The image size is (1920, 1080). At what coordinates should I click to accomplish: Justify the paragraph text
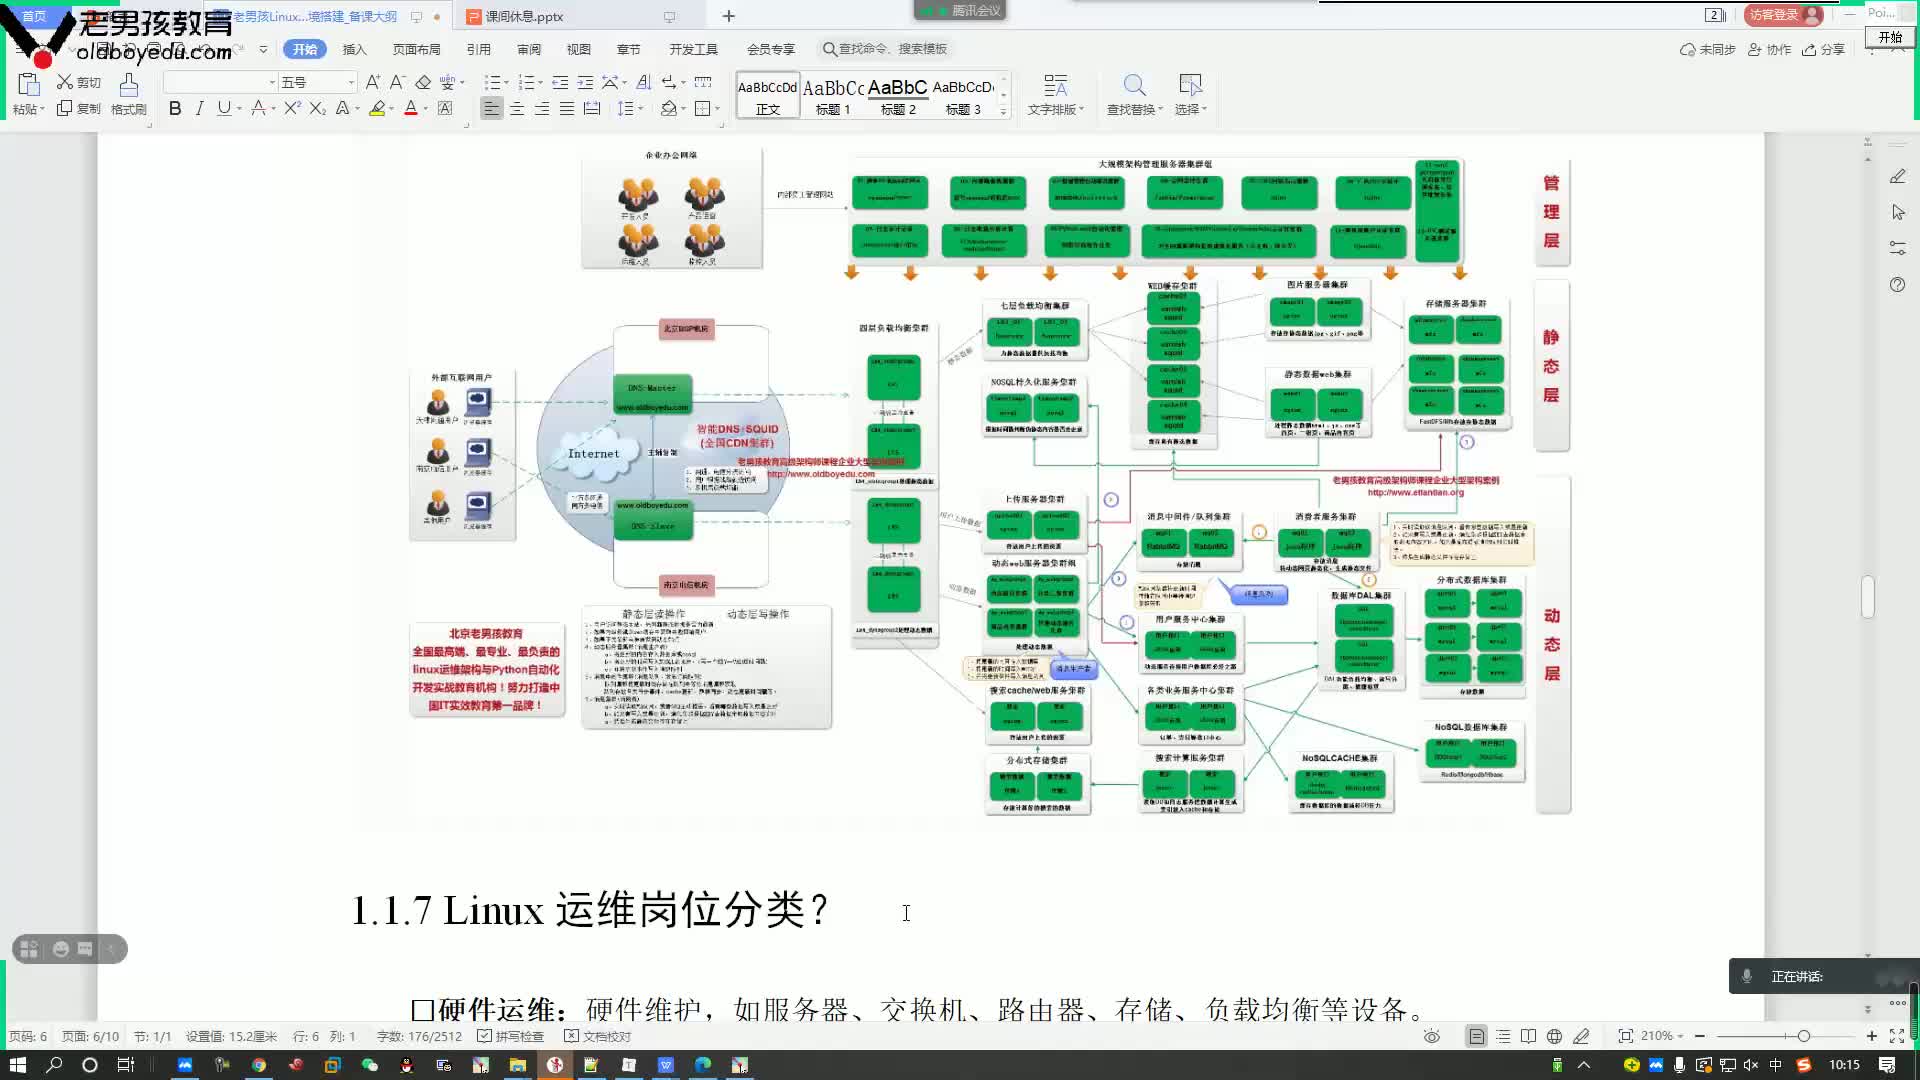pyautogui.click(x=567, y=108)
